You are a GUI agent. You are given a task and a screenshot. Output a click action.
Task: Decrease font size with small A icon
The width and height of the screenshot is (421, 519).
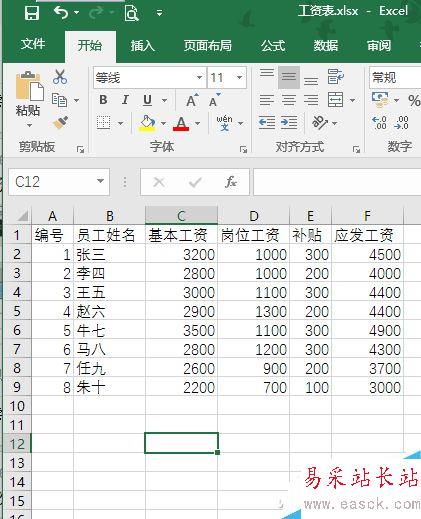pyautogui.click(x=214, y=100)
